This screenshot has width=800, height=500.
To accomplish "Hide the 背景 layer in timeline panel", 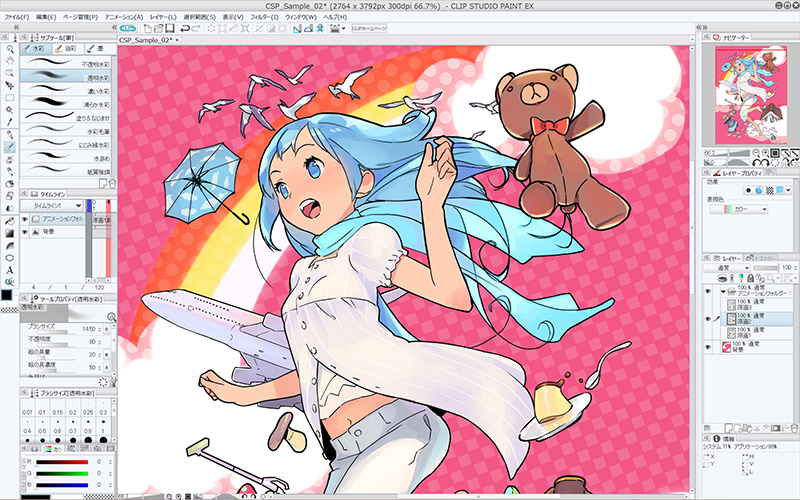I will [x=25, y=232].
